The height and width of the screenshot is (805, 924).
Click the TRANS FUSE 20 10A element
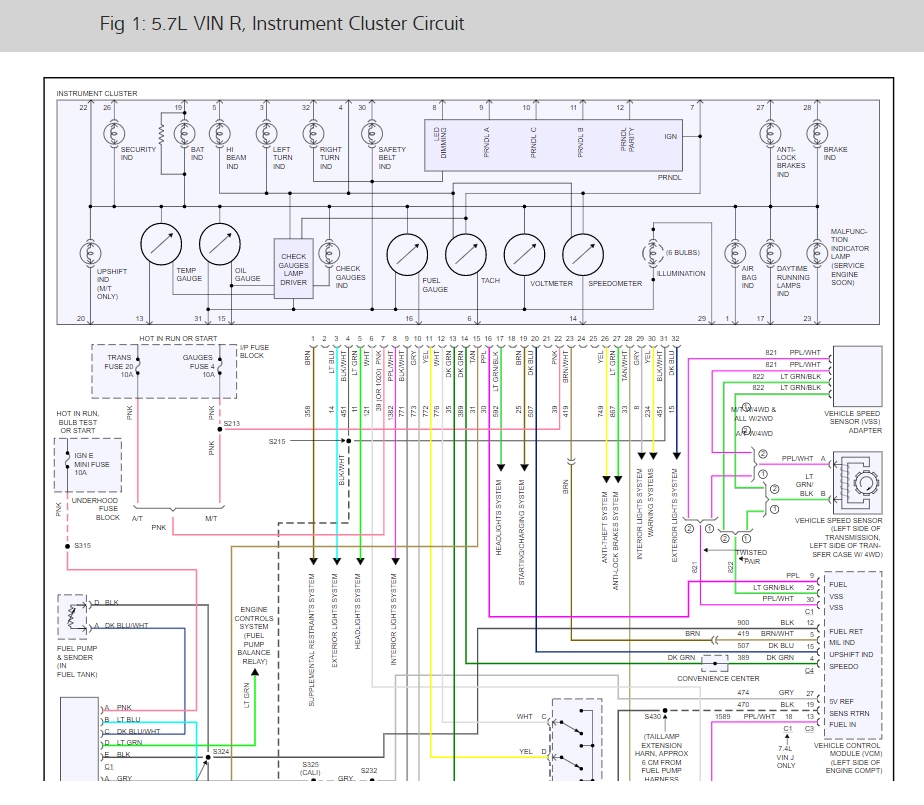[x=119, y=367]
